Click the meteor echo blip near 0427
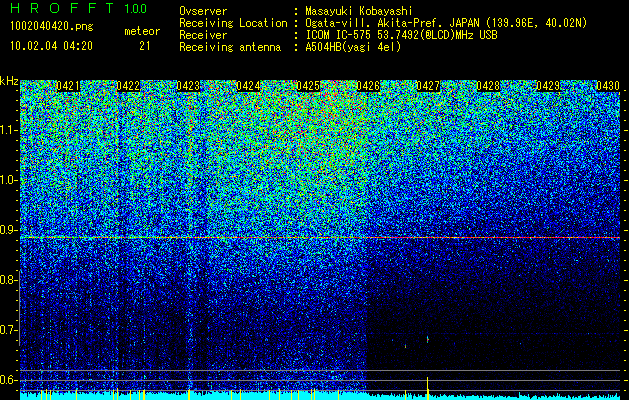Image resolution: width=629 pixels, height=400 pixels. 428,339
